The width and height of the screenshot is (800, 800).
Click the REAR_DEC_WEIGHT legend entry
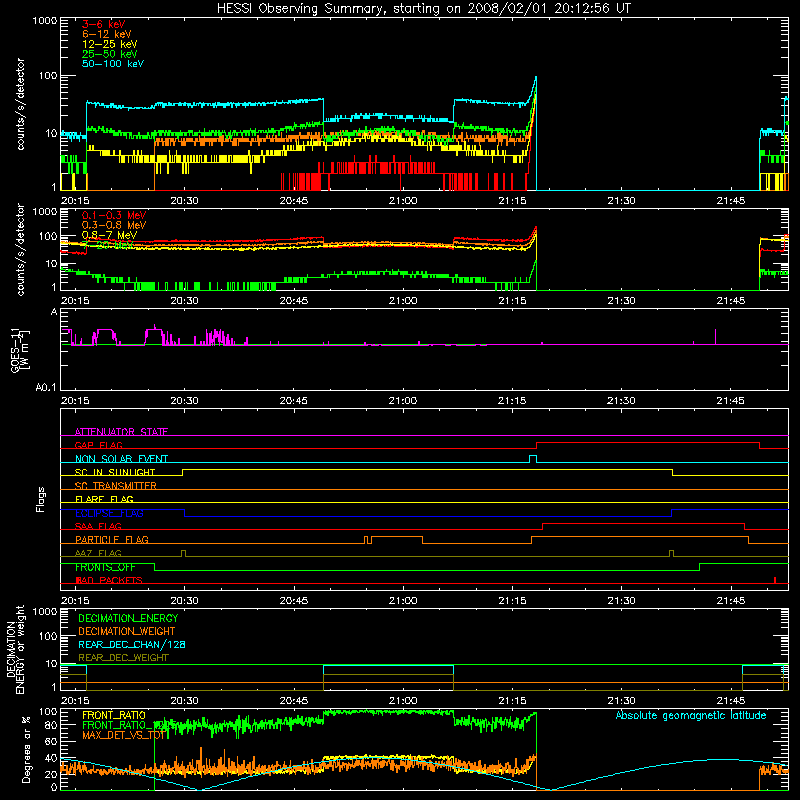tap(123, 658)
